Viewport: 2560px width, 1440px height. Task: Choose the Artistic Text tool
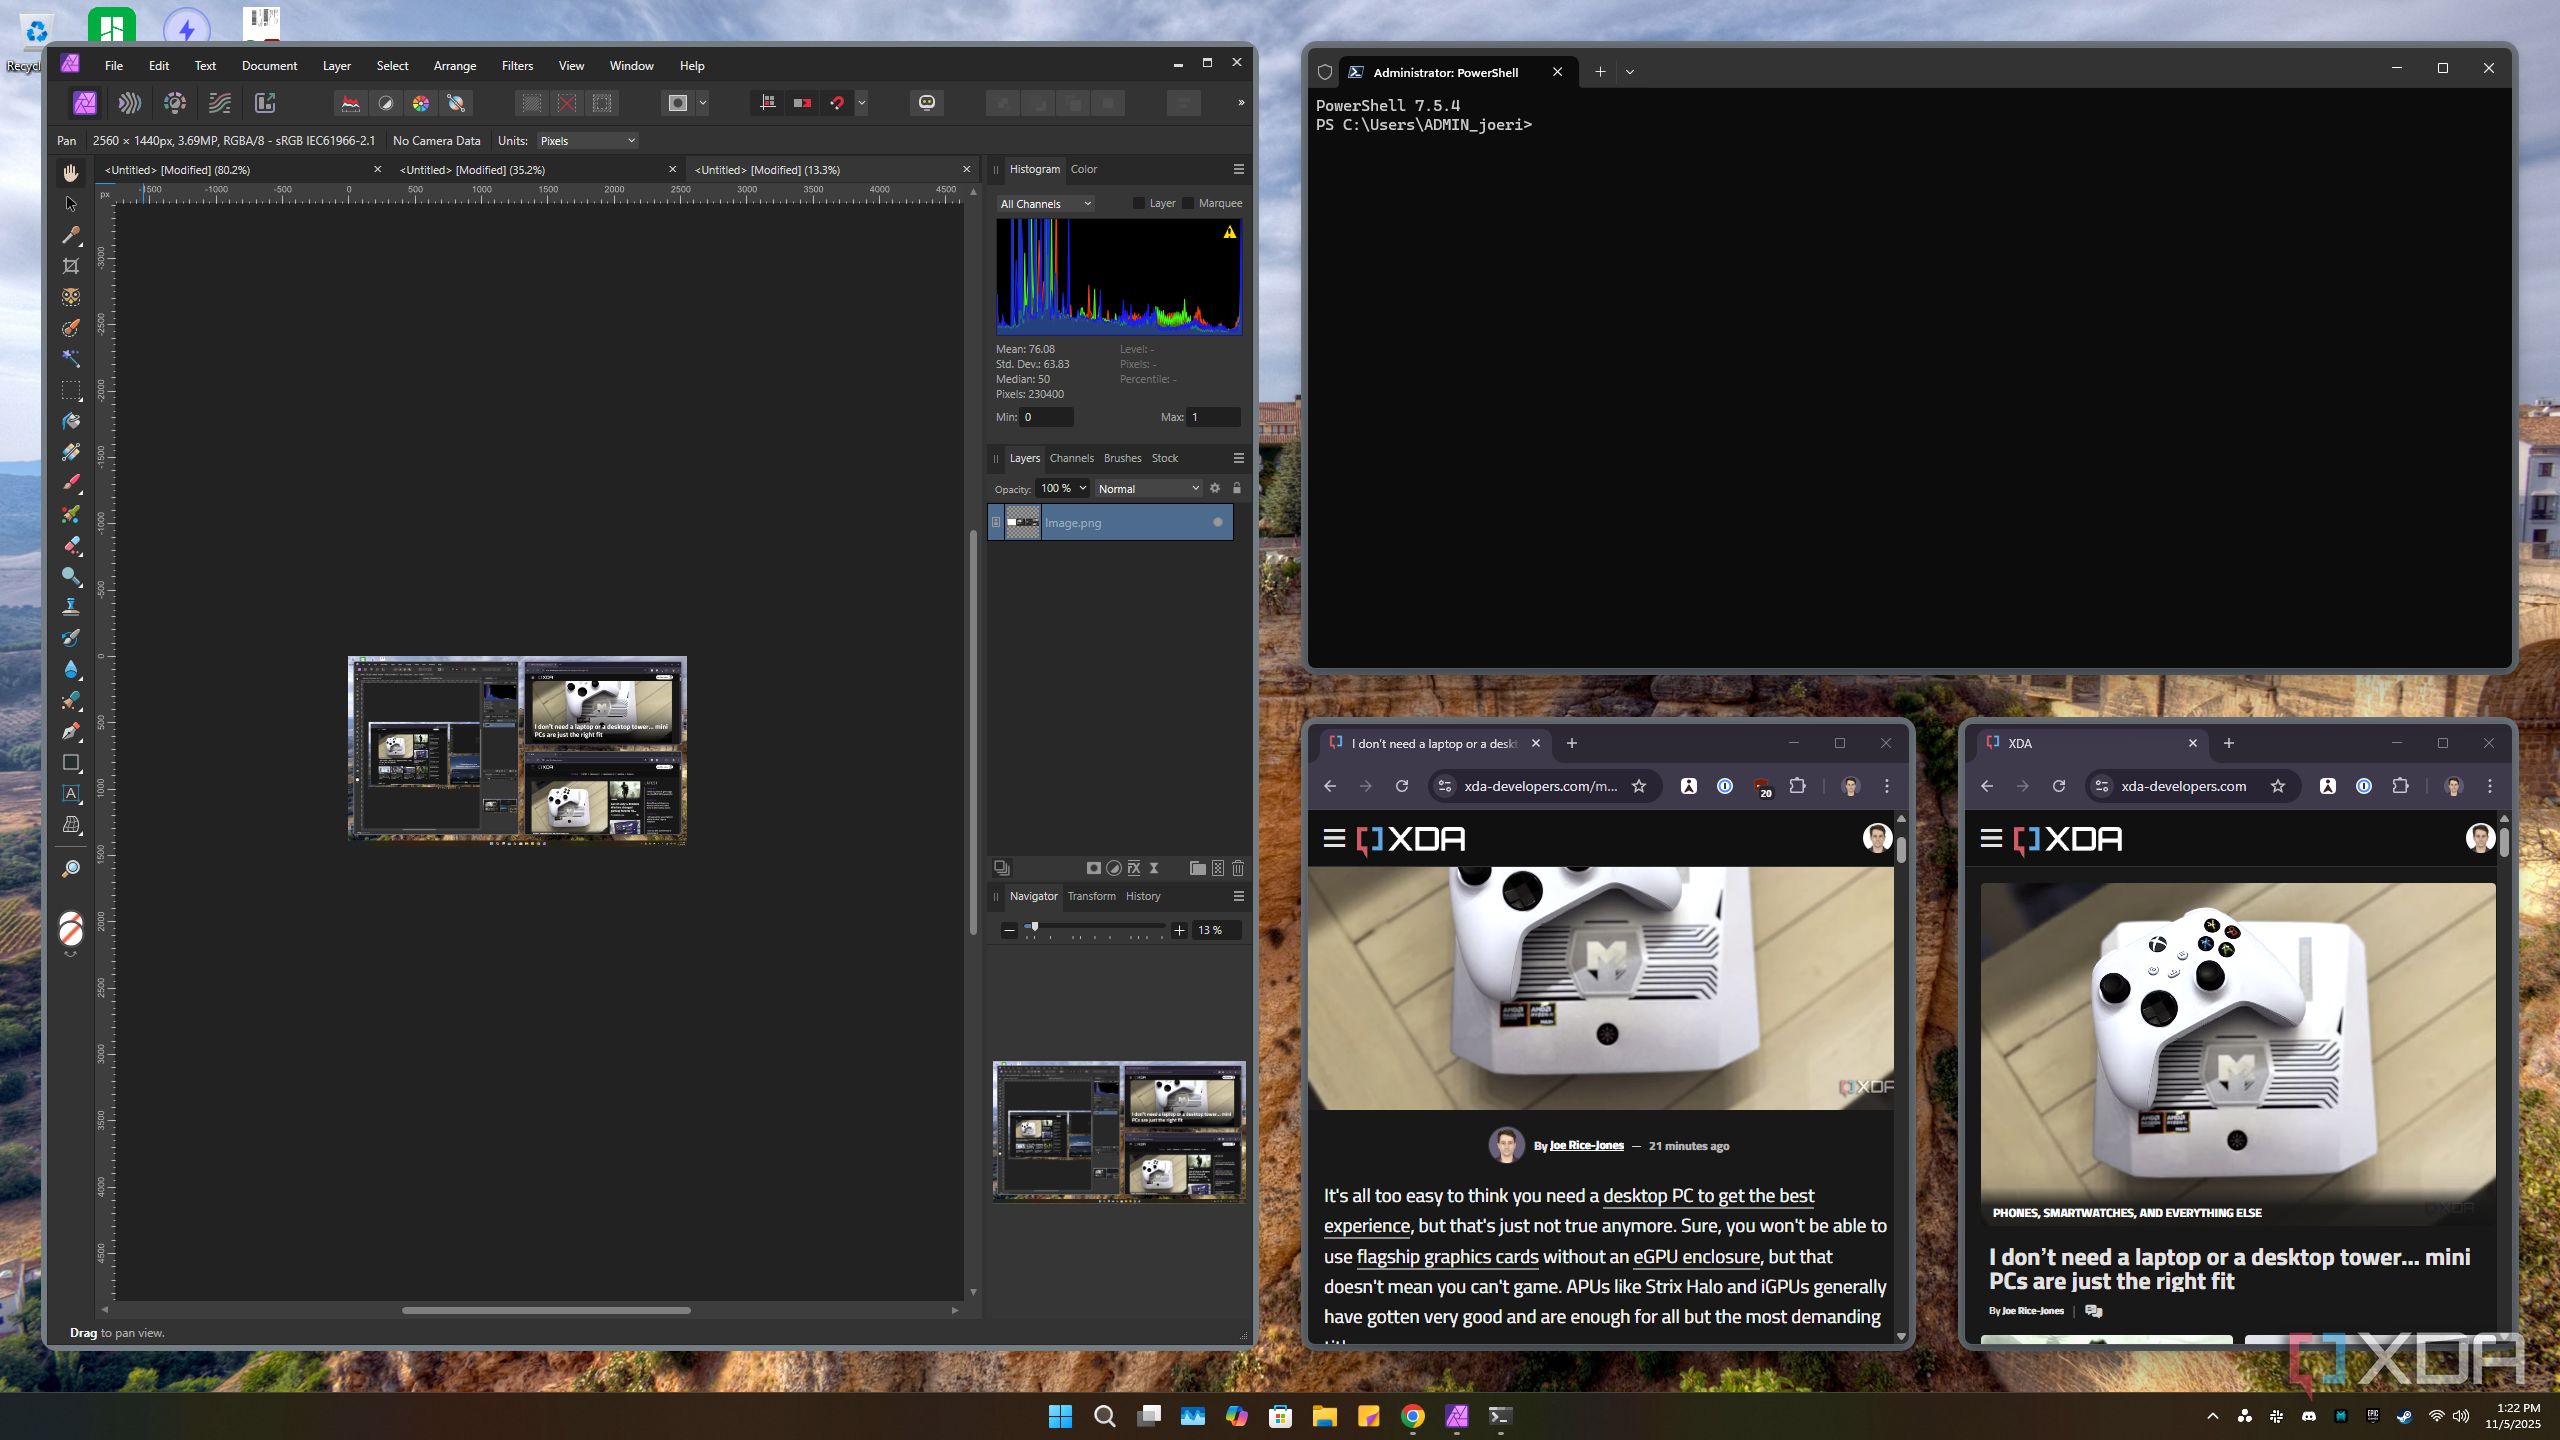click(70, 793)
